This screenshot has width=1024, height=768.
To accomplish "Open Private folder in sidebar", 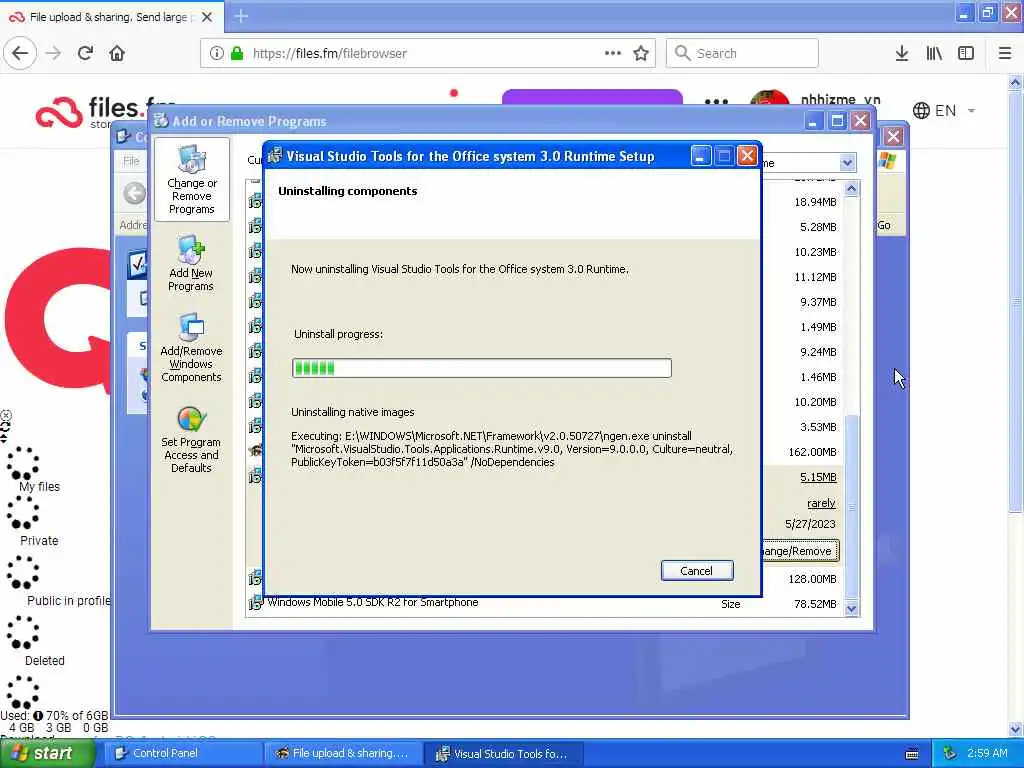I will pyautogui.click(x=39, y=541).
